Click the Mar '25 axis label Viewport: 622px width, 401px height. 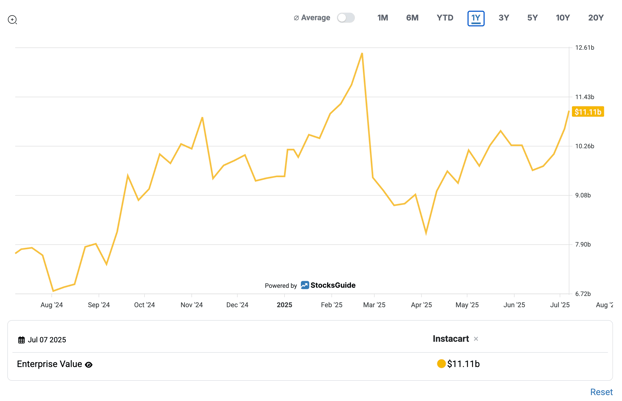[x=374, y=305]
